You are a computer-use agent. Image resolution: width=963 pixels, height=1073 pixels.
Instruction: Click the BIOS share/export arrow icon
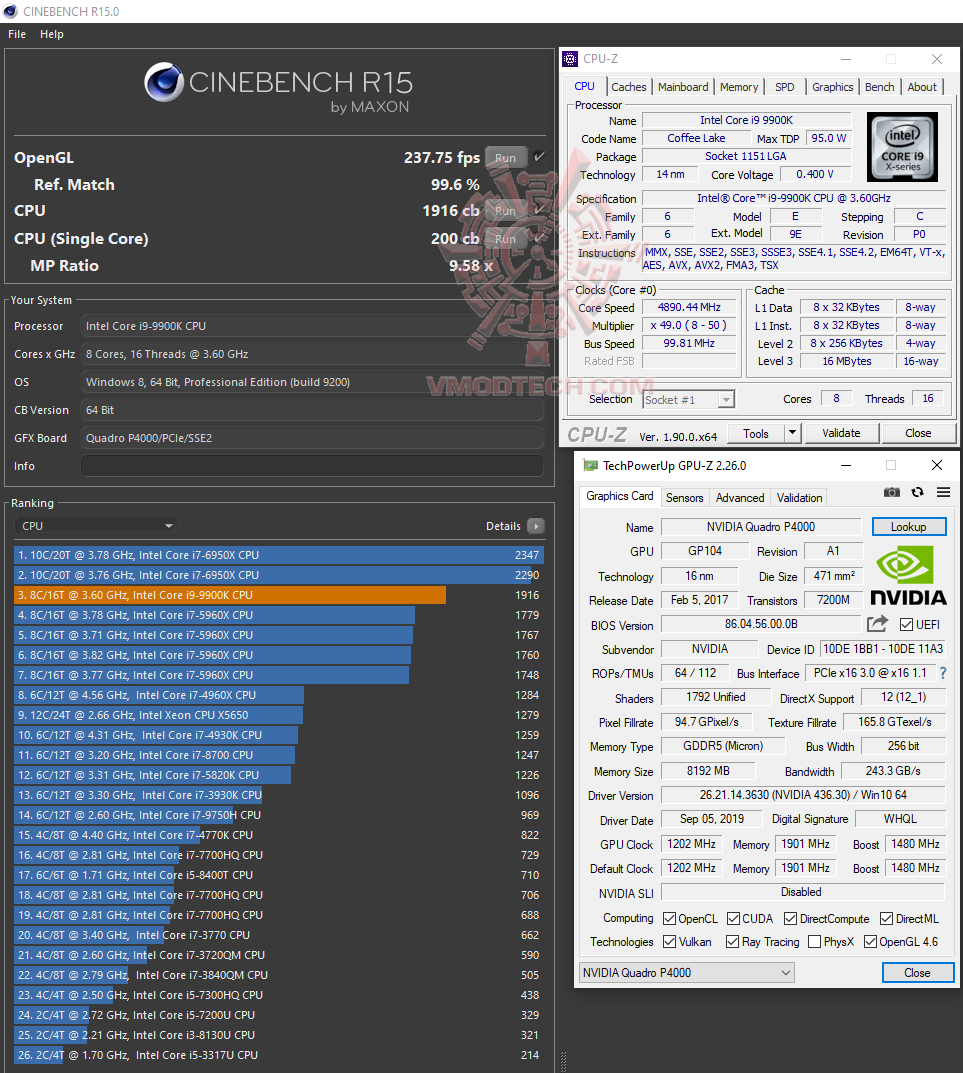click(877, 623)
